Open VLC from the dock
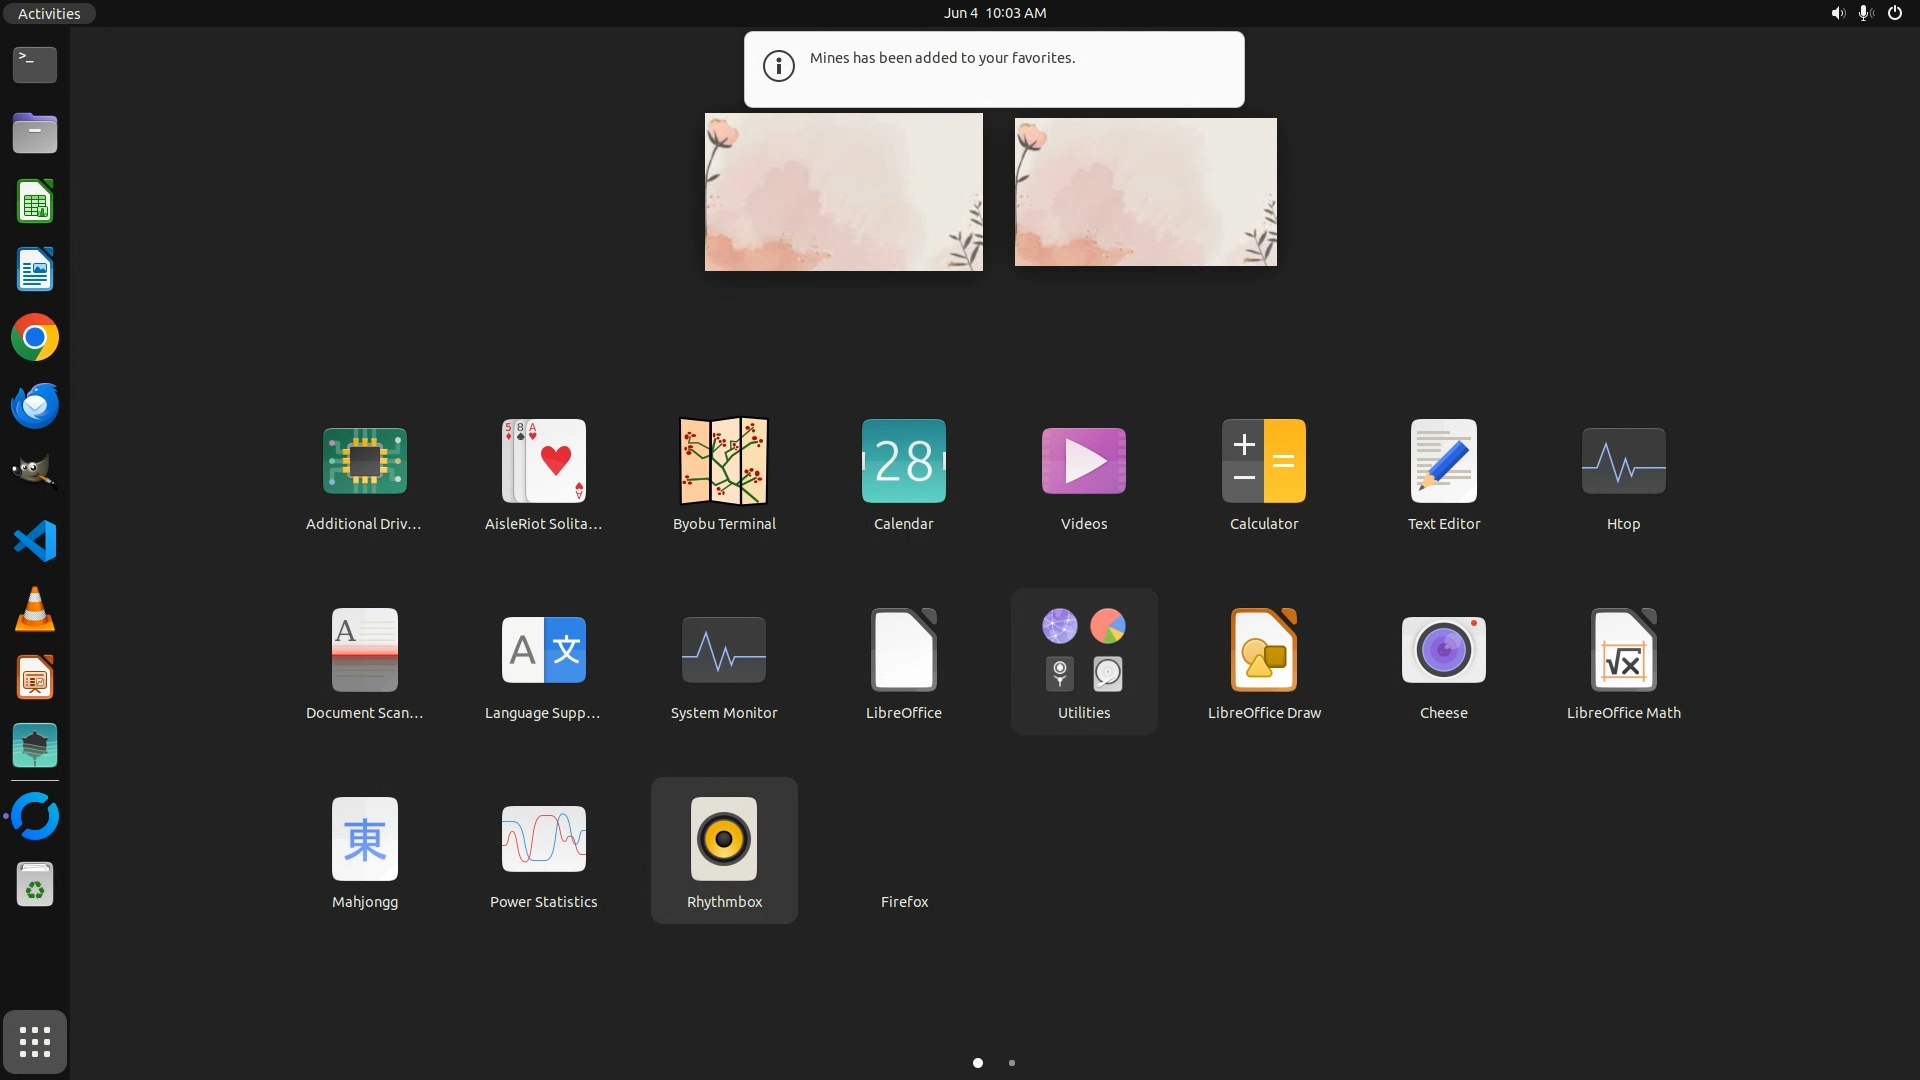 coord(35,610)
